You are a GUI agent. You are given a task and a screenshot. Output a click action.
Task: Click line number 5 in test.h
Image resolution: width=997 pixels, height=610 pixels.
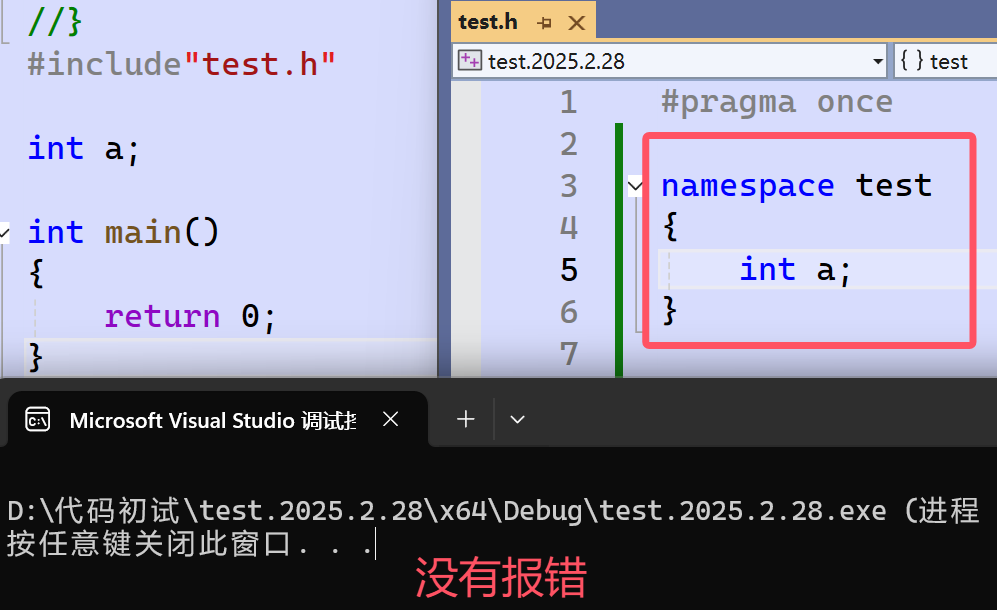pyautogui.click(x=568, y=269)
